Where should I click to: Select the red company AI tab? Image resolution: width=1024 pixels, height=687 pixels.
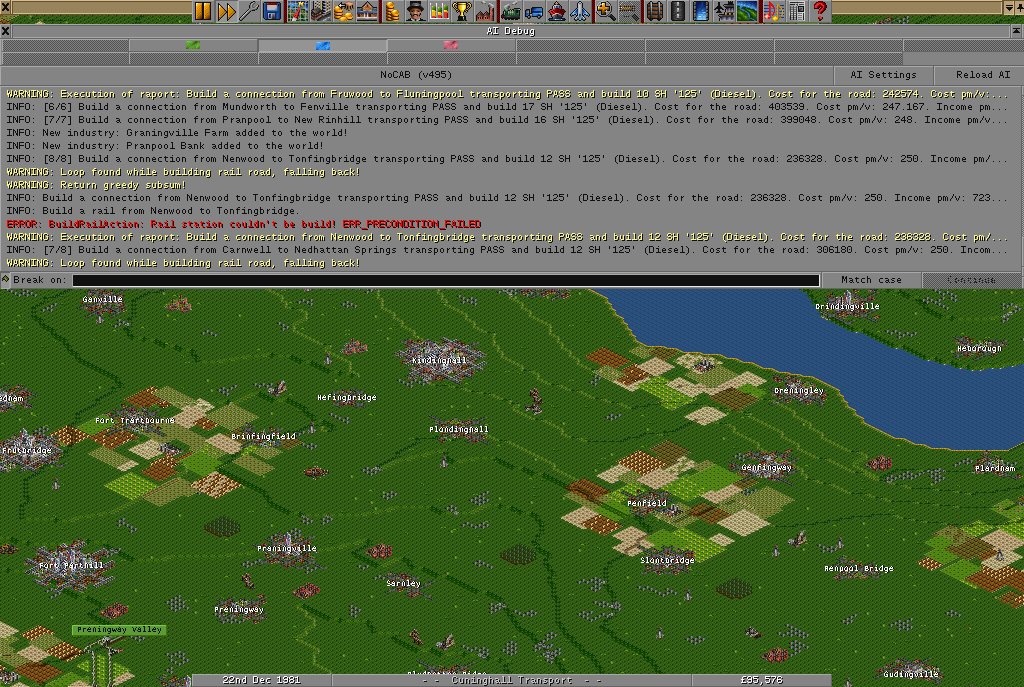coord(451,46)
